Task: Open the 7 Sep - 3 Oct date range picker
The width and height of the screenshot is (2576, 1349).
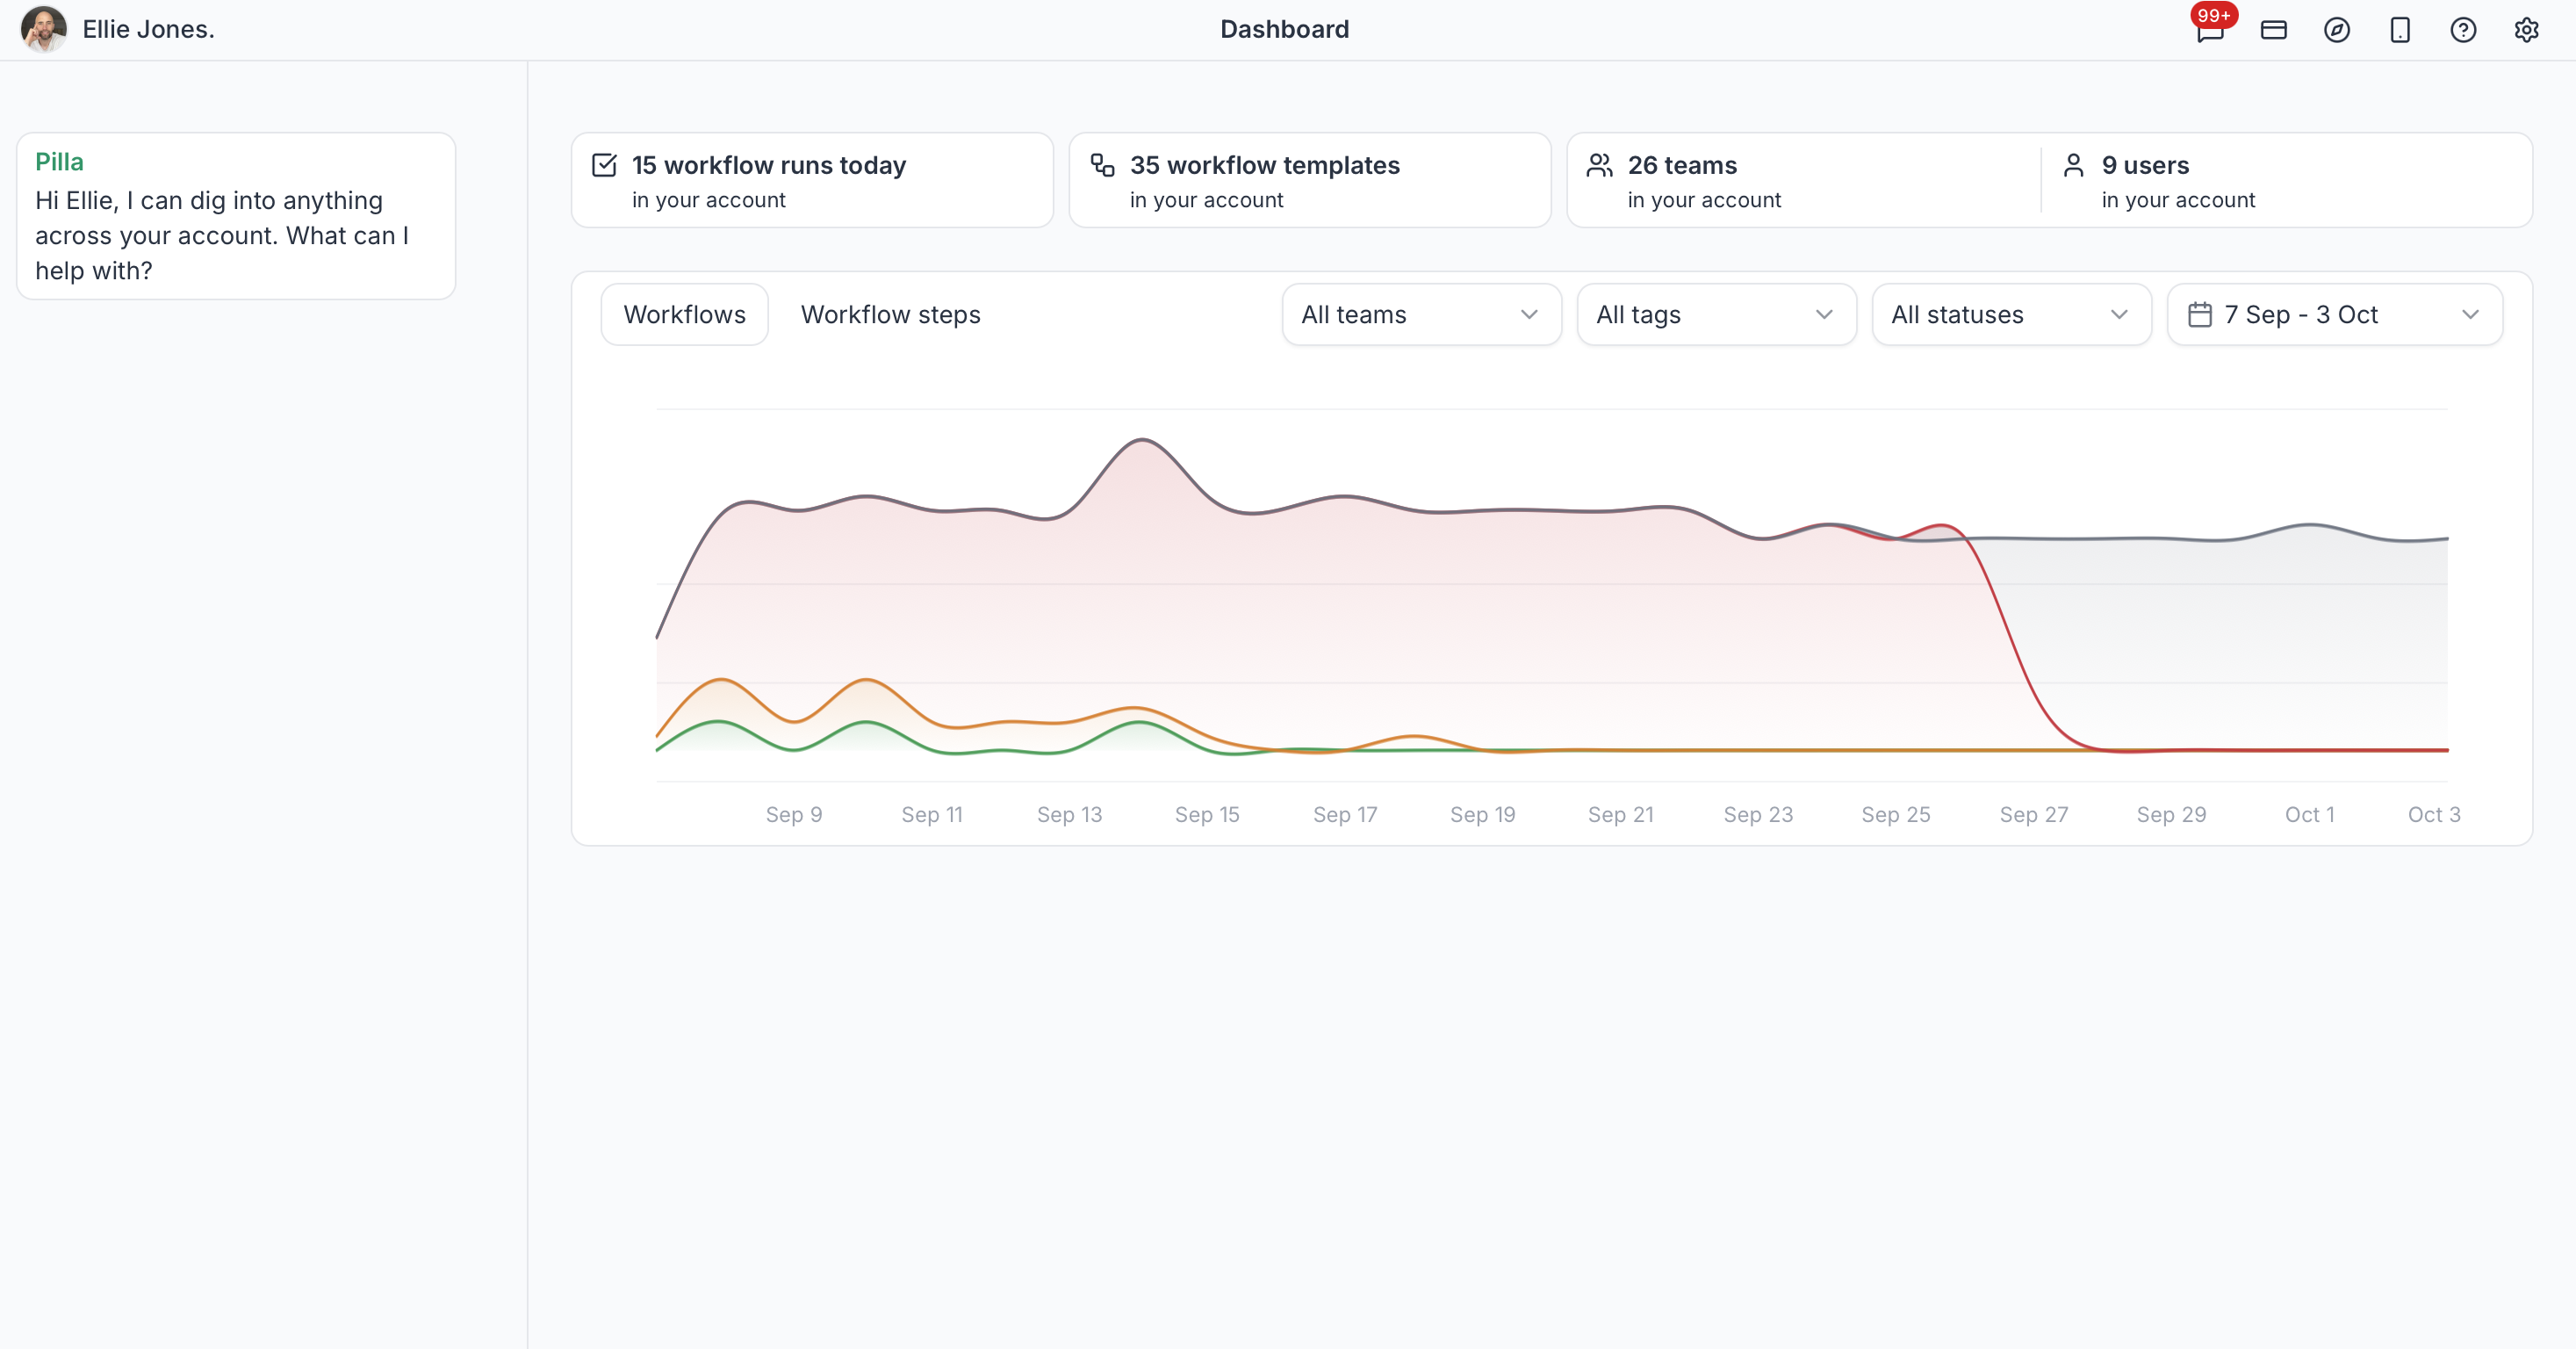Action: pos(2334,314)
